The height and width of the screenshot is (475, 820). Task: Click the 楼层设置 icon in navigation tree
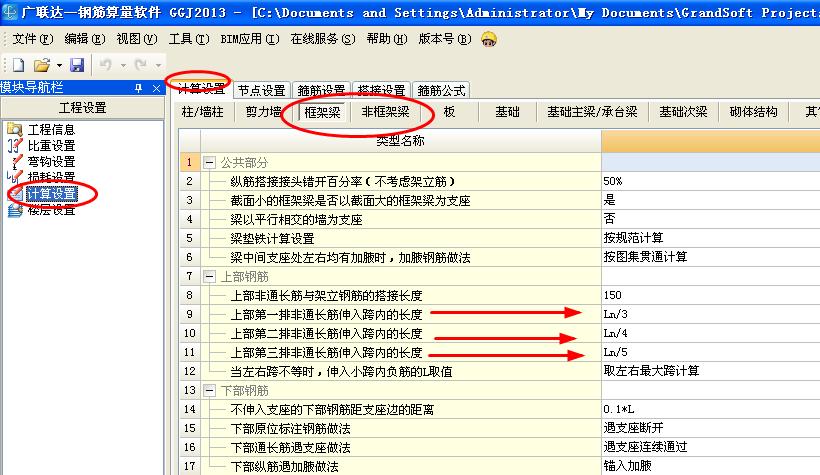pyautogui.click(x=15, y=210)
